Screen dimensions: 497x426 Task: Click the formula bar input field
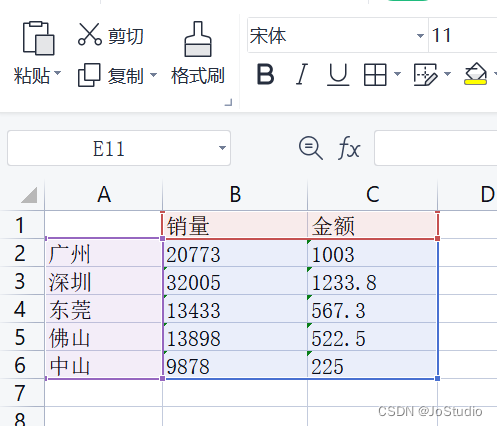pyautogui.click(x=436, y=148)
